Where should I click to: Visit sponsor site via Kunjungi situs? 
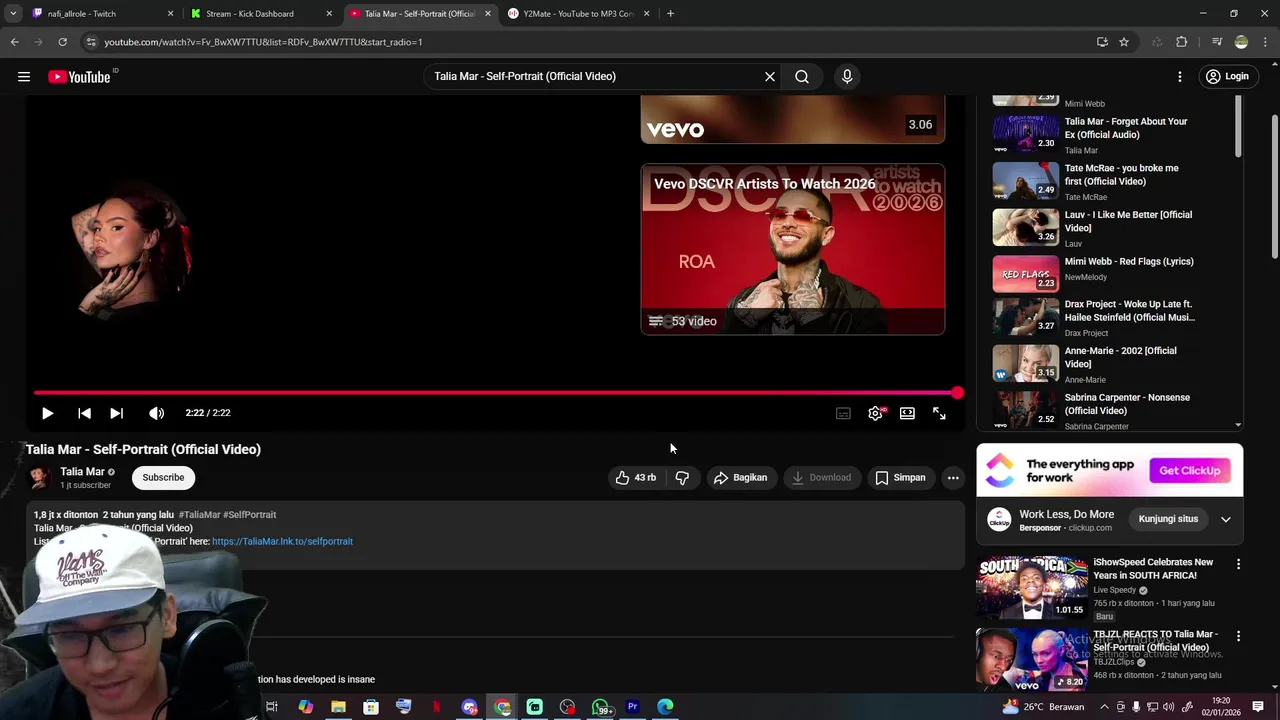coord(1168,519)
